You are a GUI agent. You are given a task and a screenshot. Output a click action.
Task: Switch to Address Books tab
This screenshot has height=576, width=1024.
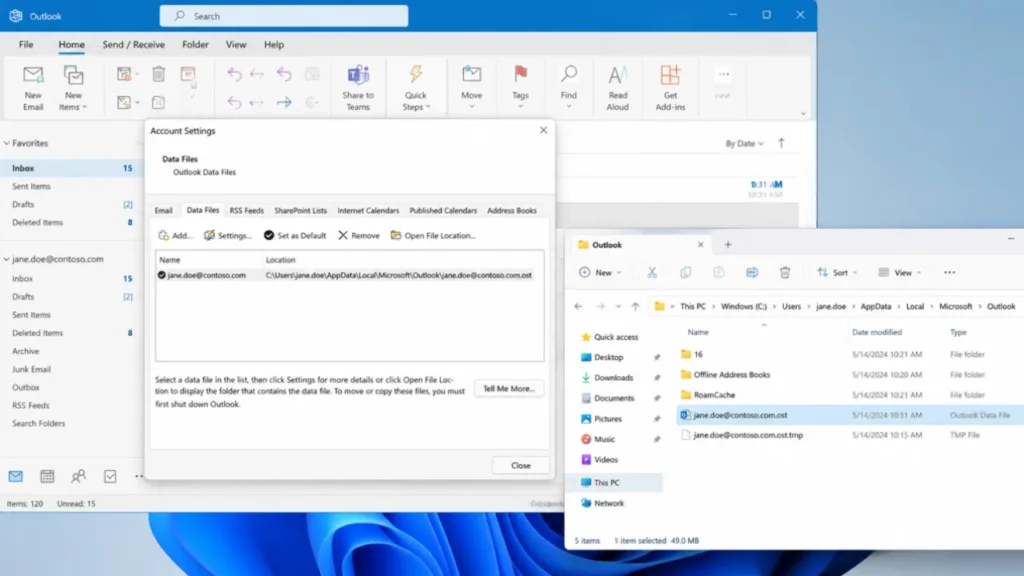tap(512, 210)
